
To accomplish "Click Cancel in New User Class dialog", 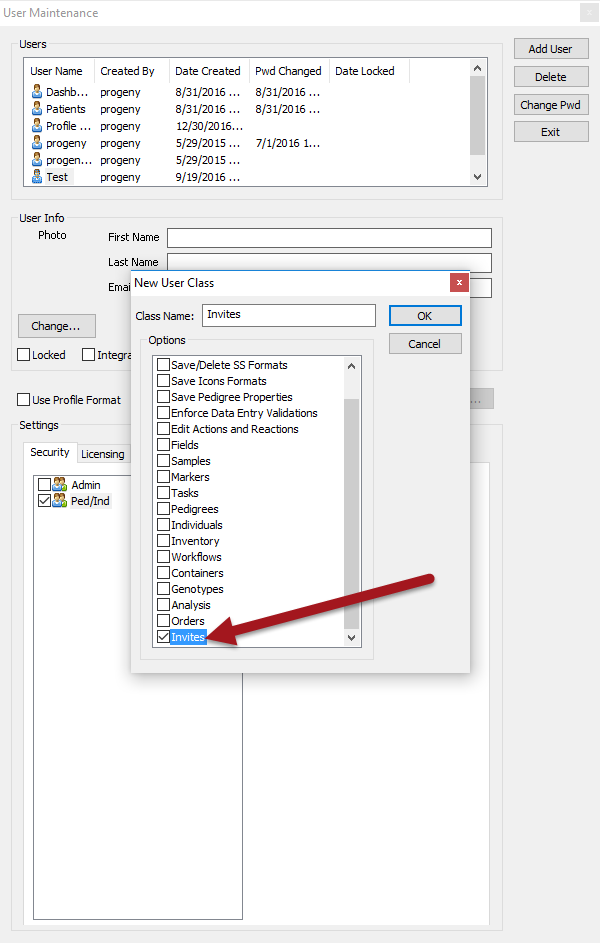I will tap(425, 343).
